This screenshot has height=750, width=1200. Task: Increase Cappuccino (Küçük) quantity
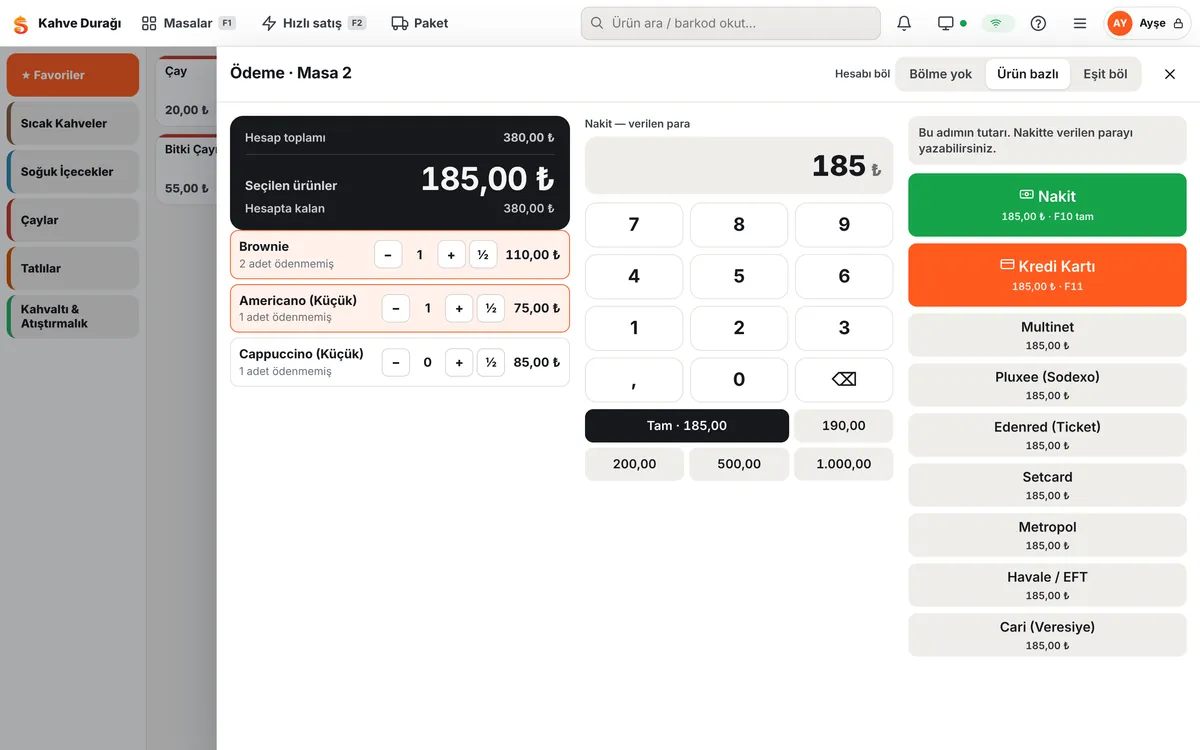click(459, 363)
